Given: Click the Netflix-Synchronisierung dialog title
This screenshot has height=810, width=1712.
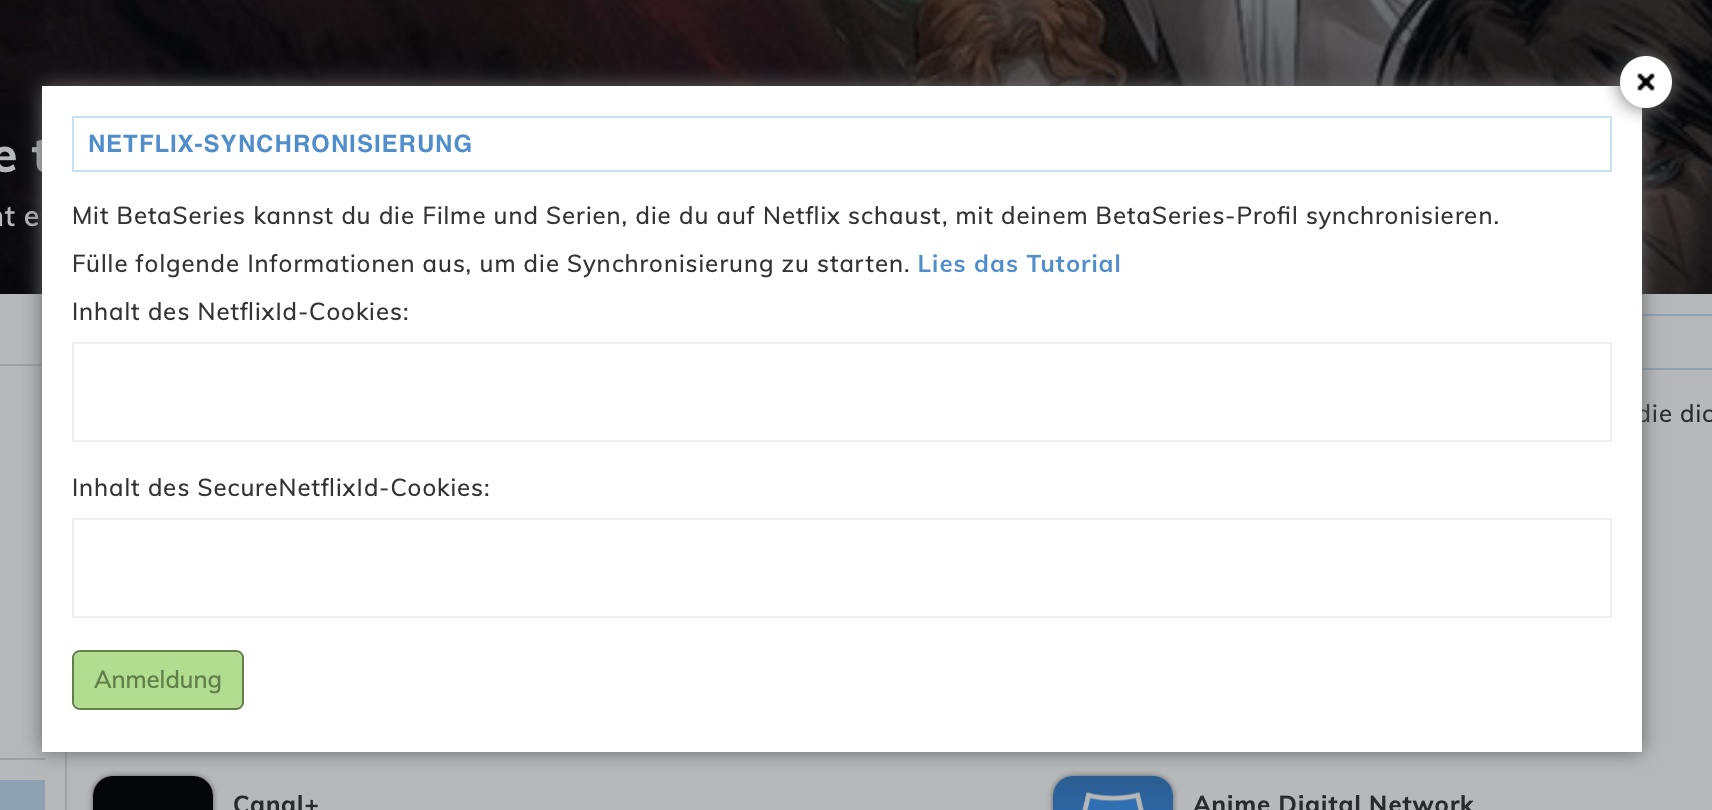Looking at the screenshot, I should pos(280,144).
